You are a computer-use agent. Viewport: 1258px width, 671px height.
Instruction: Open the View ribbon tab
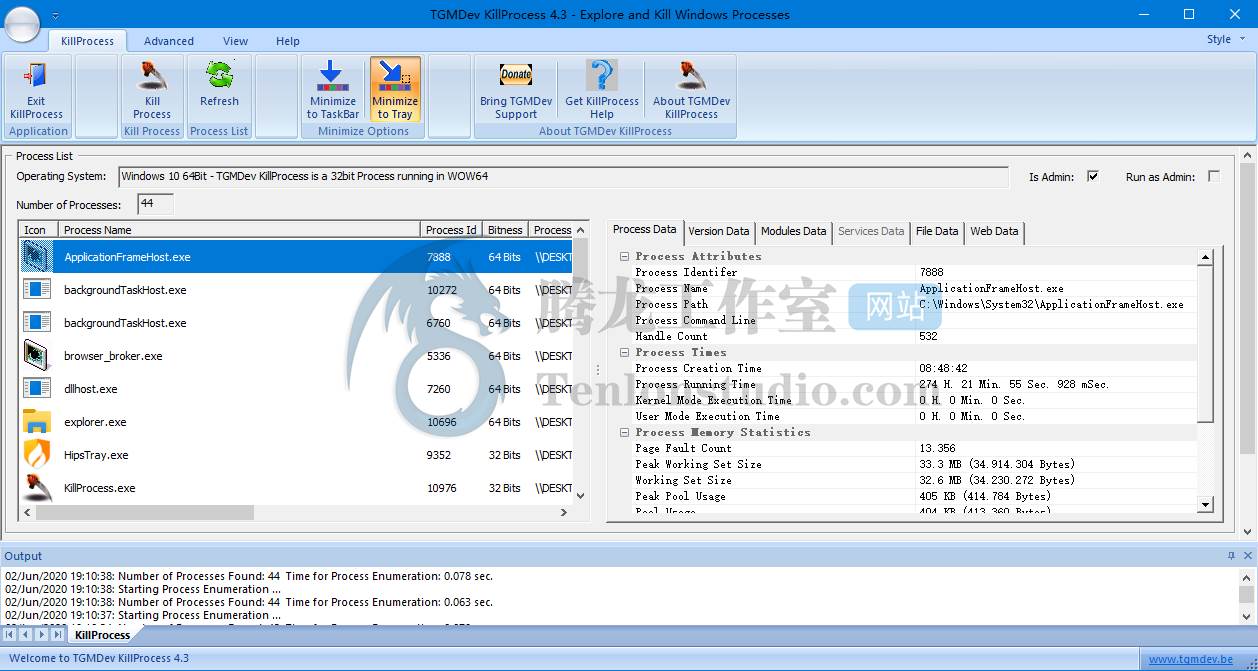click(x=236, y=41)
